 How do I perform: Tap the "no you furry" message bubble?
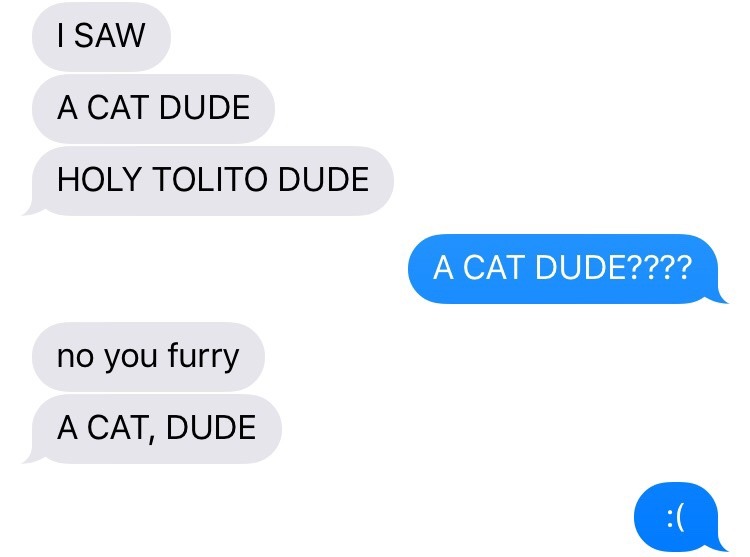pyautogui.click(x=148, y=357)
